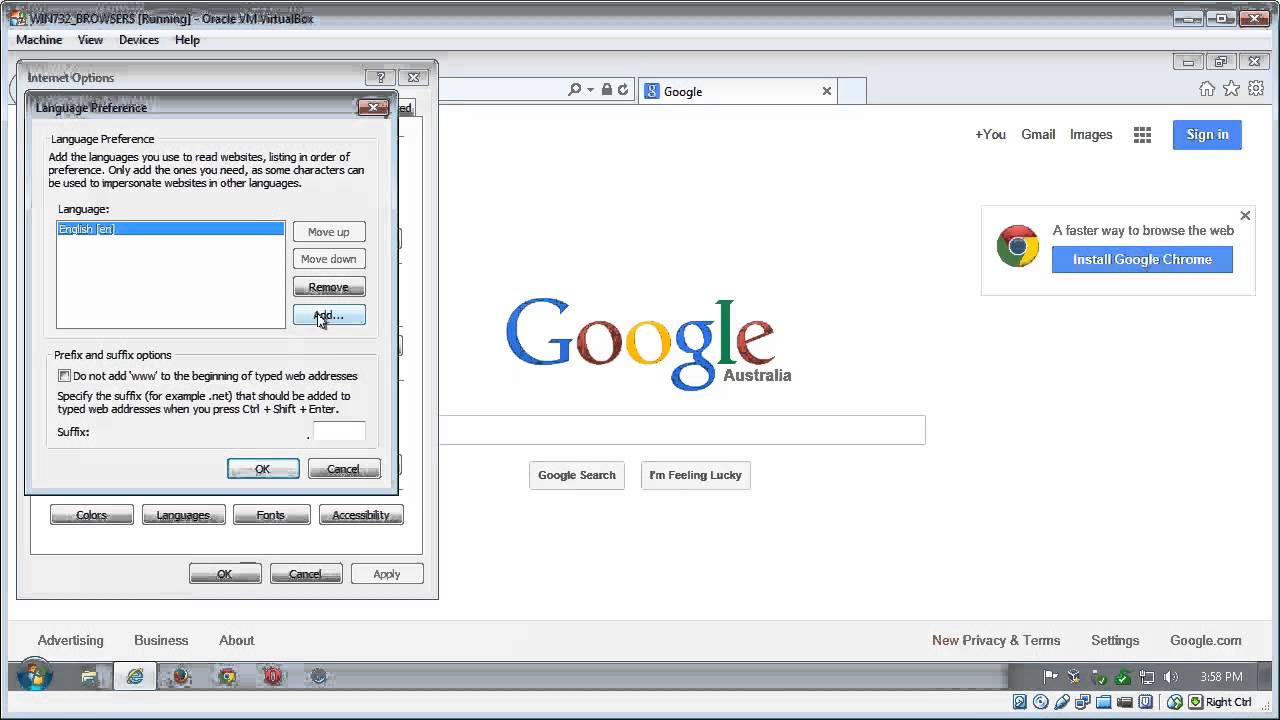Viewport: 1280px width, 720px height.
Task: Click Move up in Language Preference
Action: [329, 232]
